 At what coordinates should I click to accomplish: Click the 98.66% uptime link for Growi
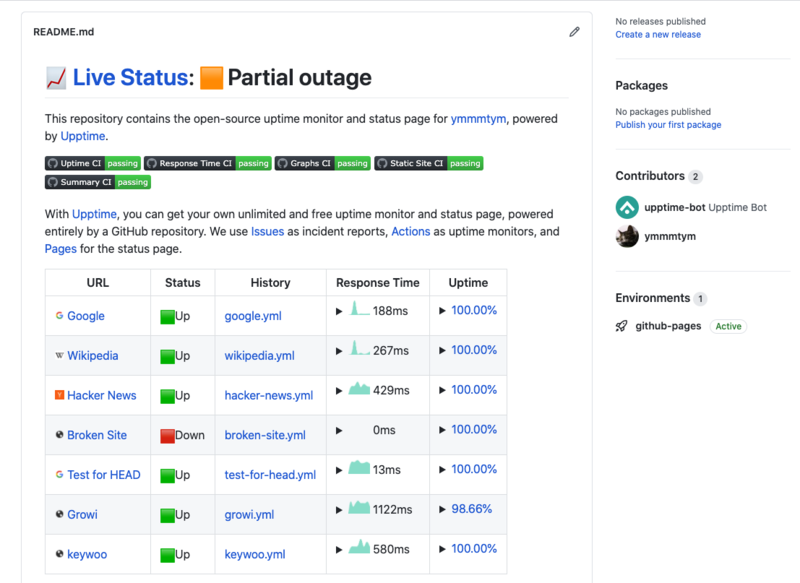(472, 509)
